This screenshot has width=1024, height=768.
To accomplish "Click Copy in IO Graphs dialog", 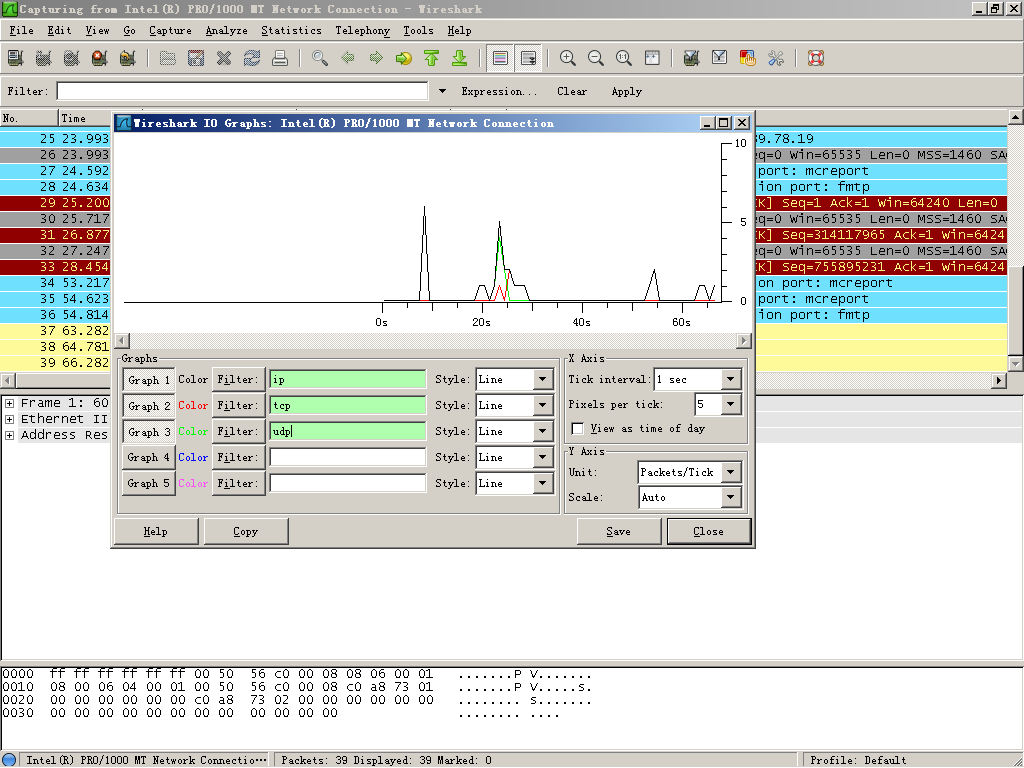I will [x=246, y=532].
